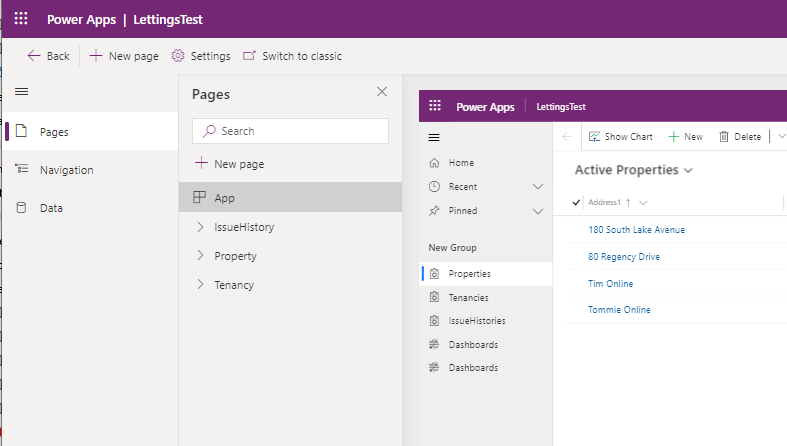This screenshot has height=446, width=787.
Task: Select the App item in Pages list
Action: click(290, 197)
